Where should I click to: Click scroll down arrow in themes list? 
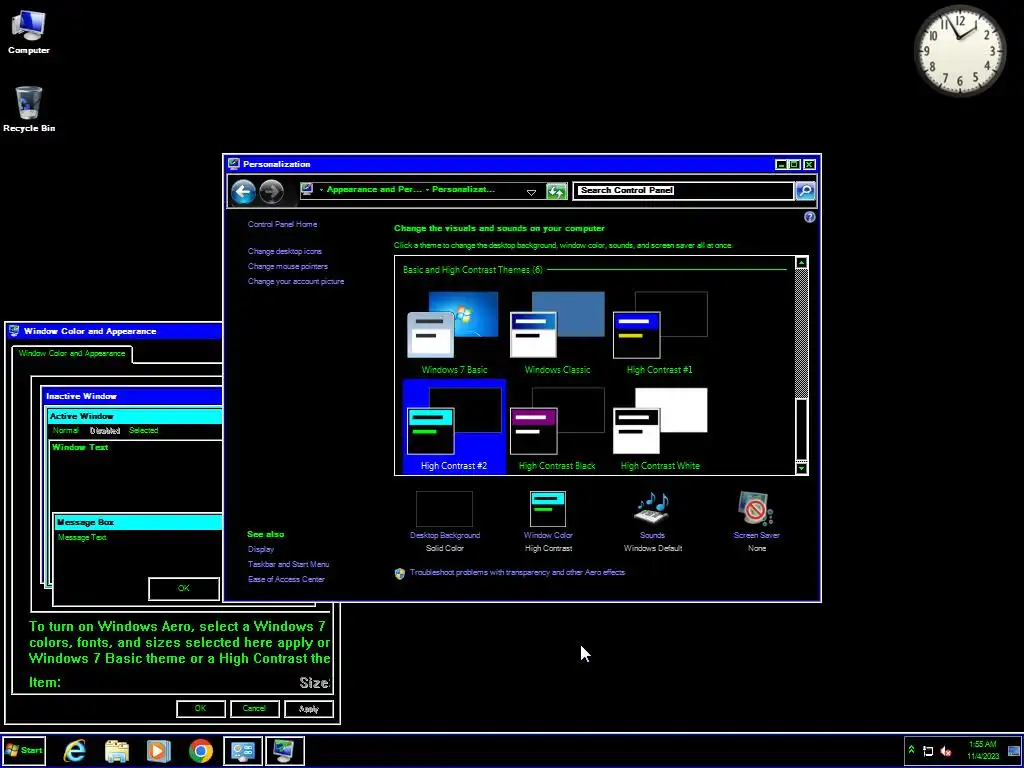click(x=801, y=468)
